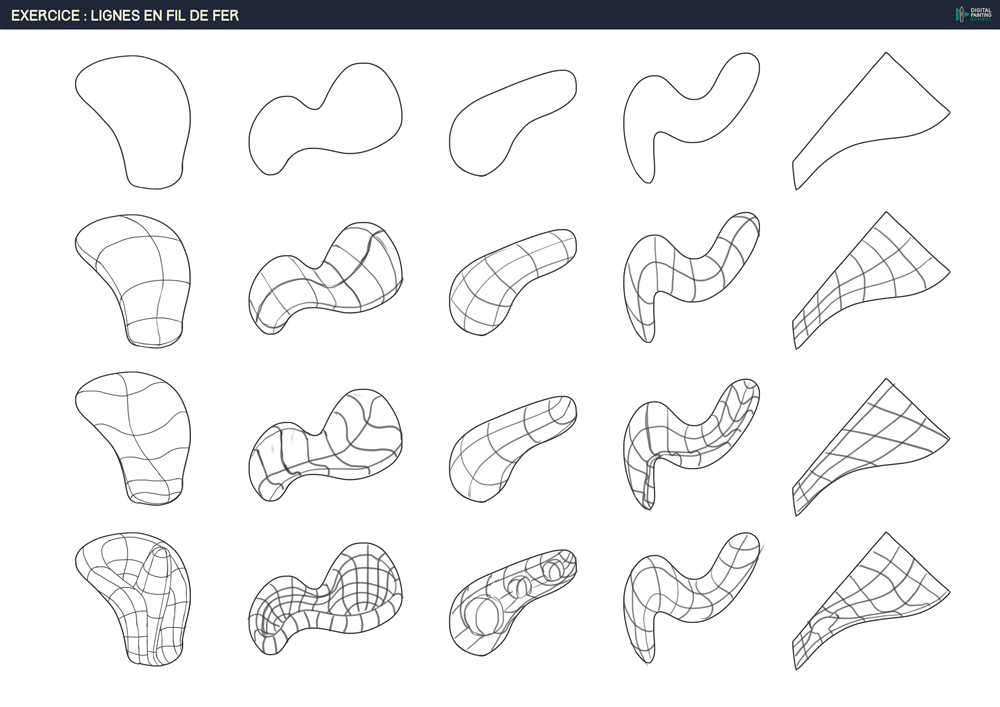Click the third-row triangular sail with curved grid
Image resolution: width=1000 pixels, height=707 pixels.
(x=868, y=445)
